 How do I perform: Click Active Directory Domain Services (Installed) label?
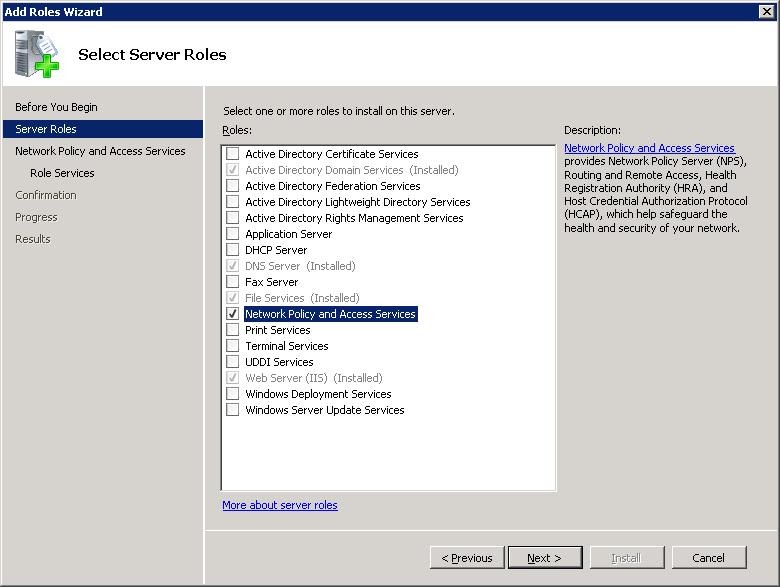coord(352,170)
